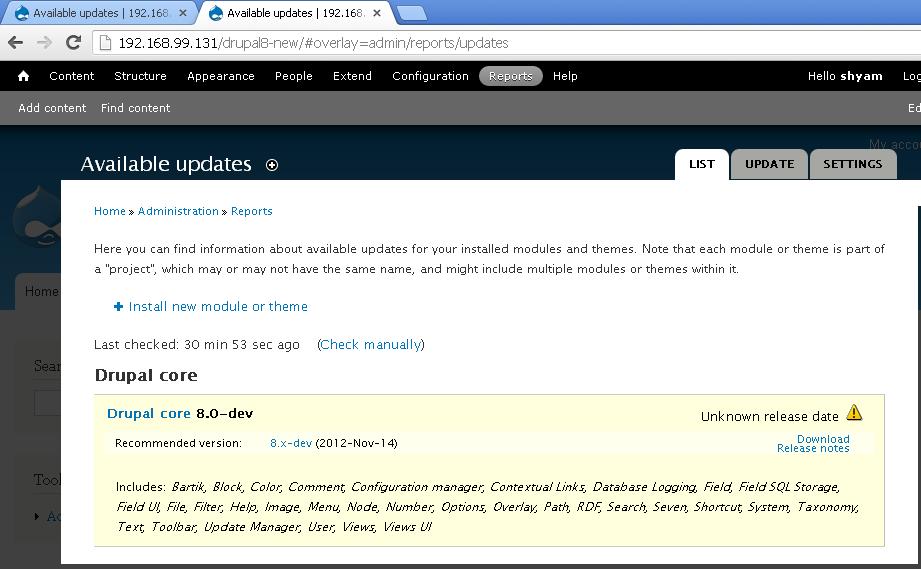This screenshot has width=921, height=569.
Task: Click the browser back arrow
Action: pyautogui.click(x=16, y=42)
